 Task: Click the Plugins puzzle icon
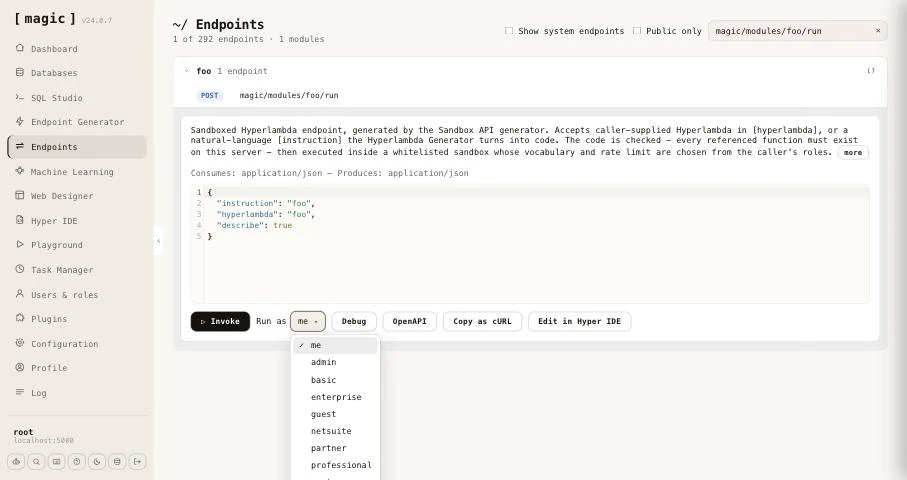(20, 318)
